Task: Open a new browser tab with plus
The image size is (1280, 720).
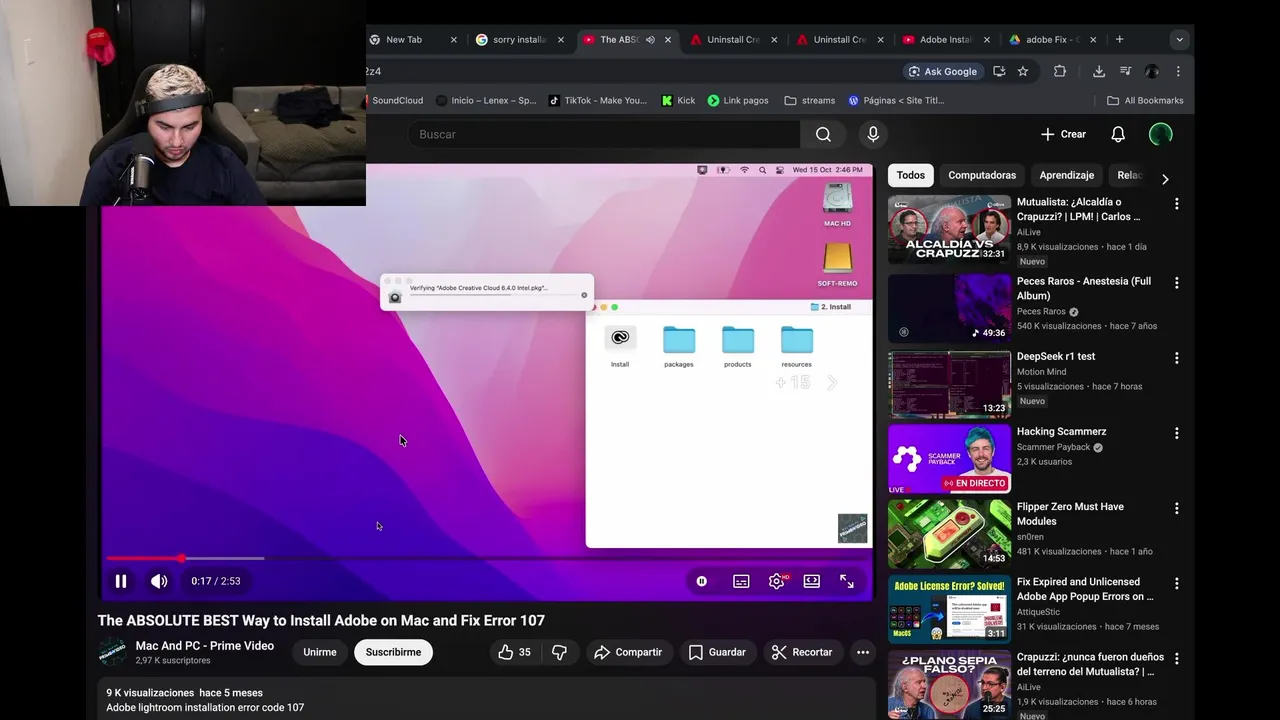Action: [1119, 40]
